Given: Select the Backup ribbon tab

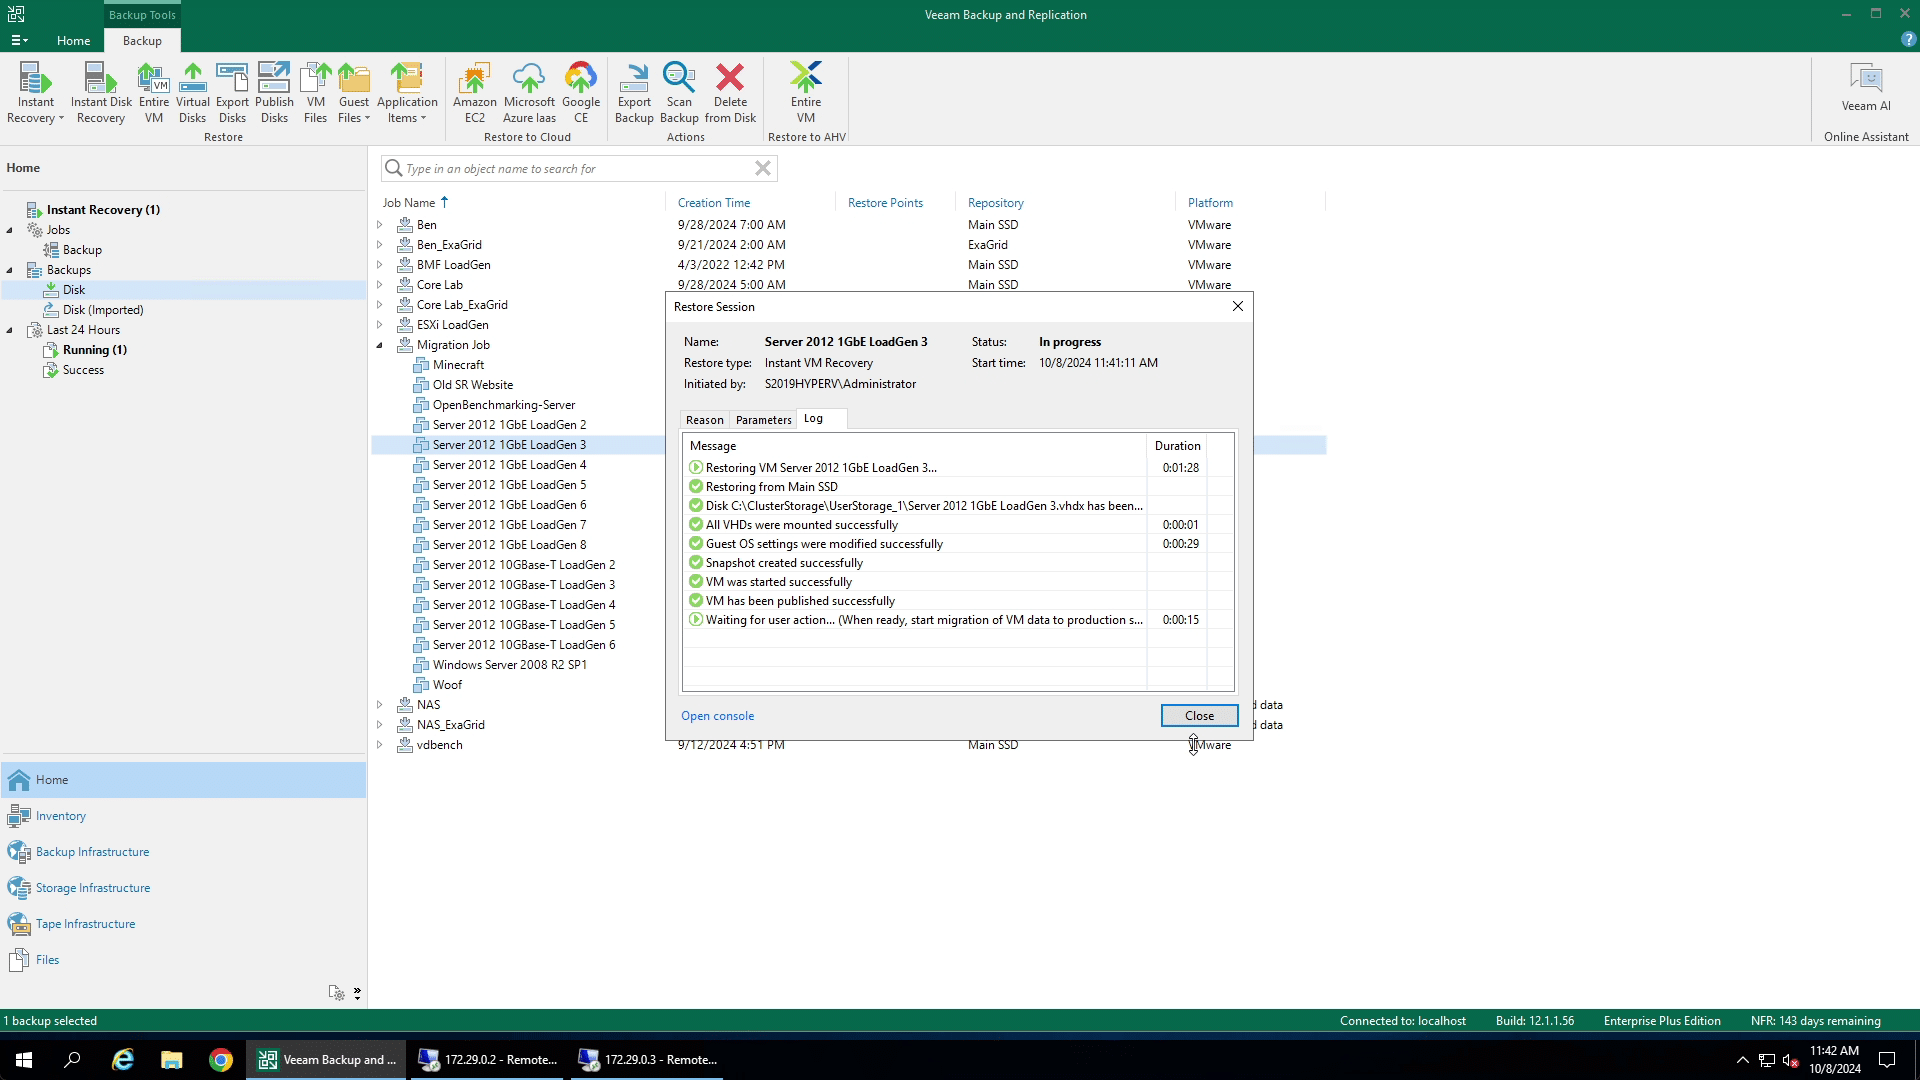Looking at the screenshot, I should 142,40.
